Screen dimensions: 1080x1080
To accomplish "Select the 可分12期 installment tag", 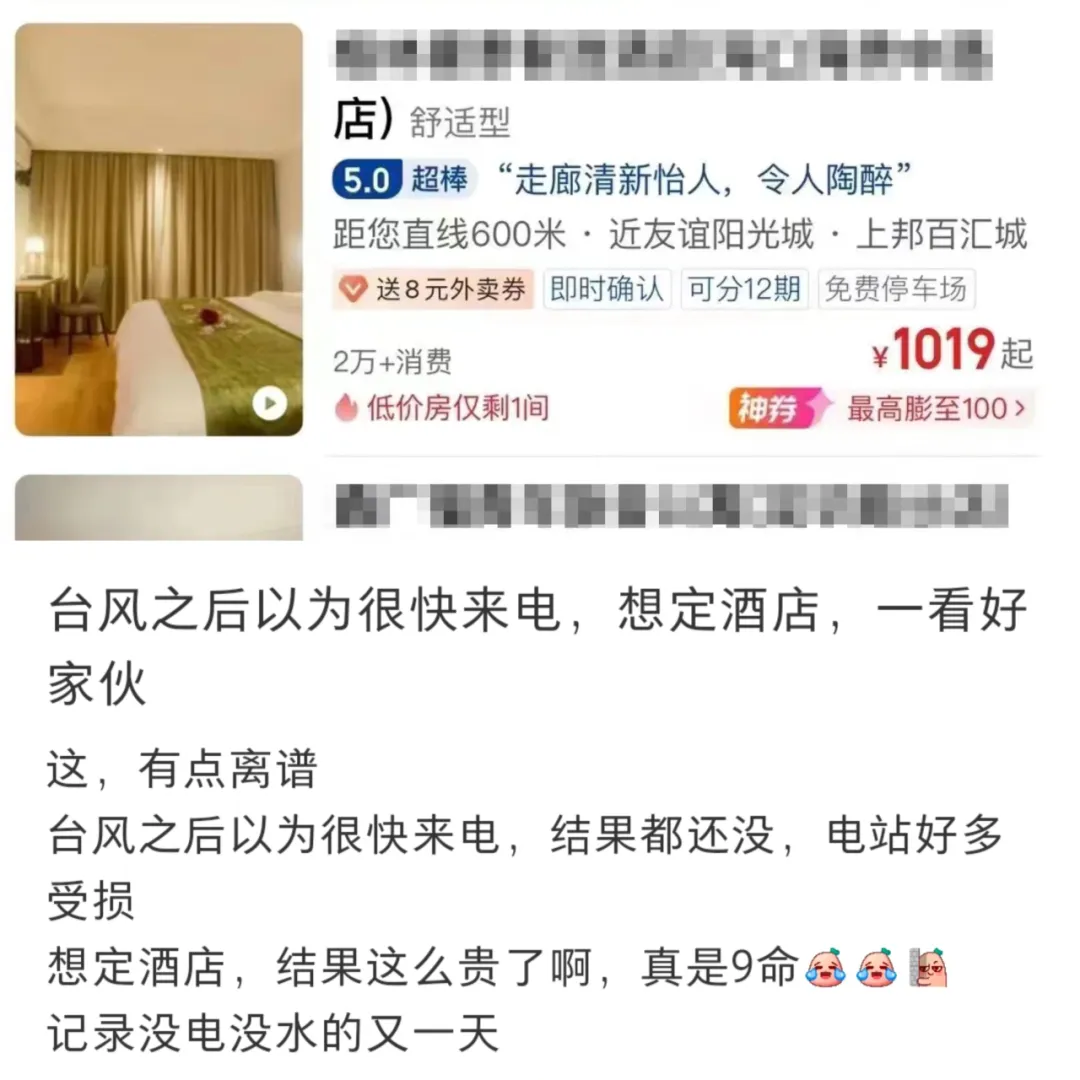I will pyautogui.click(x=745, y=289).
